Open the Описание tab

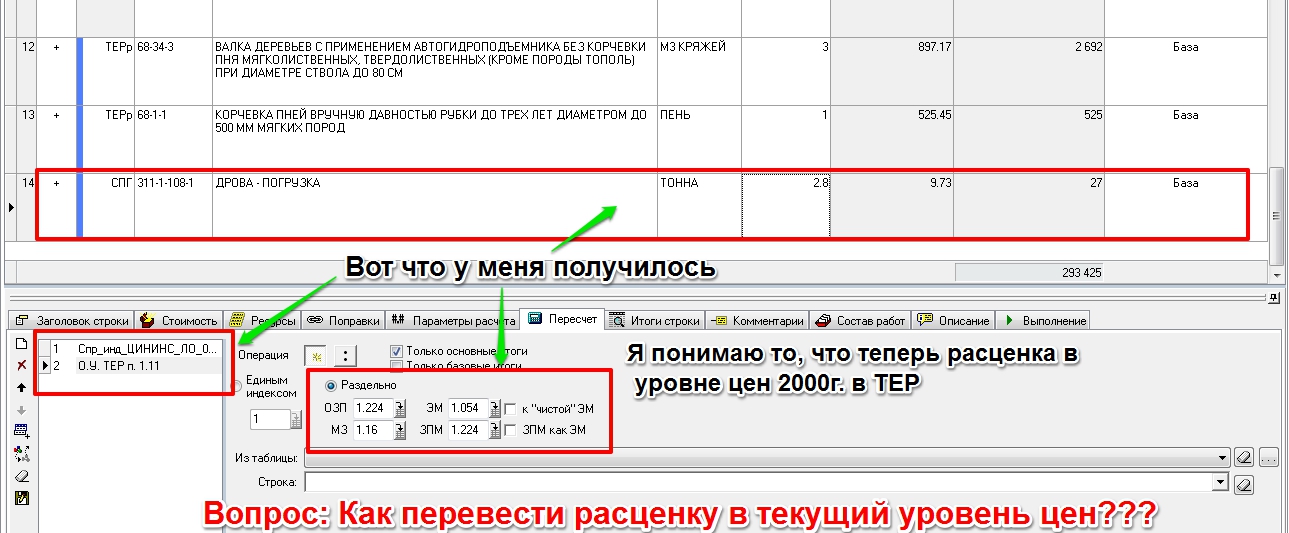(954, 321)
